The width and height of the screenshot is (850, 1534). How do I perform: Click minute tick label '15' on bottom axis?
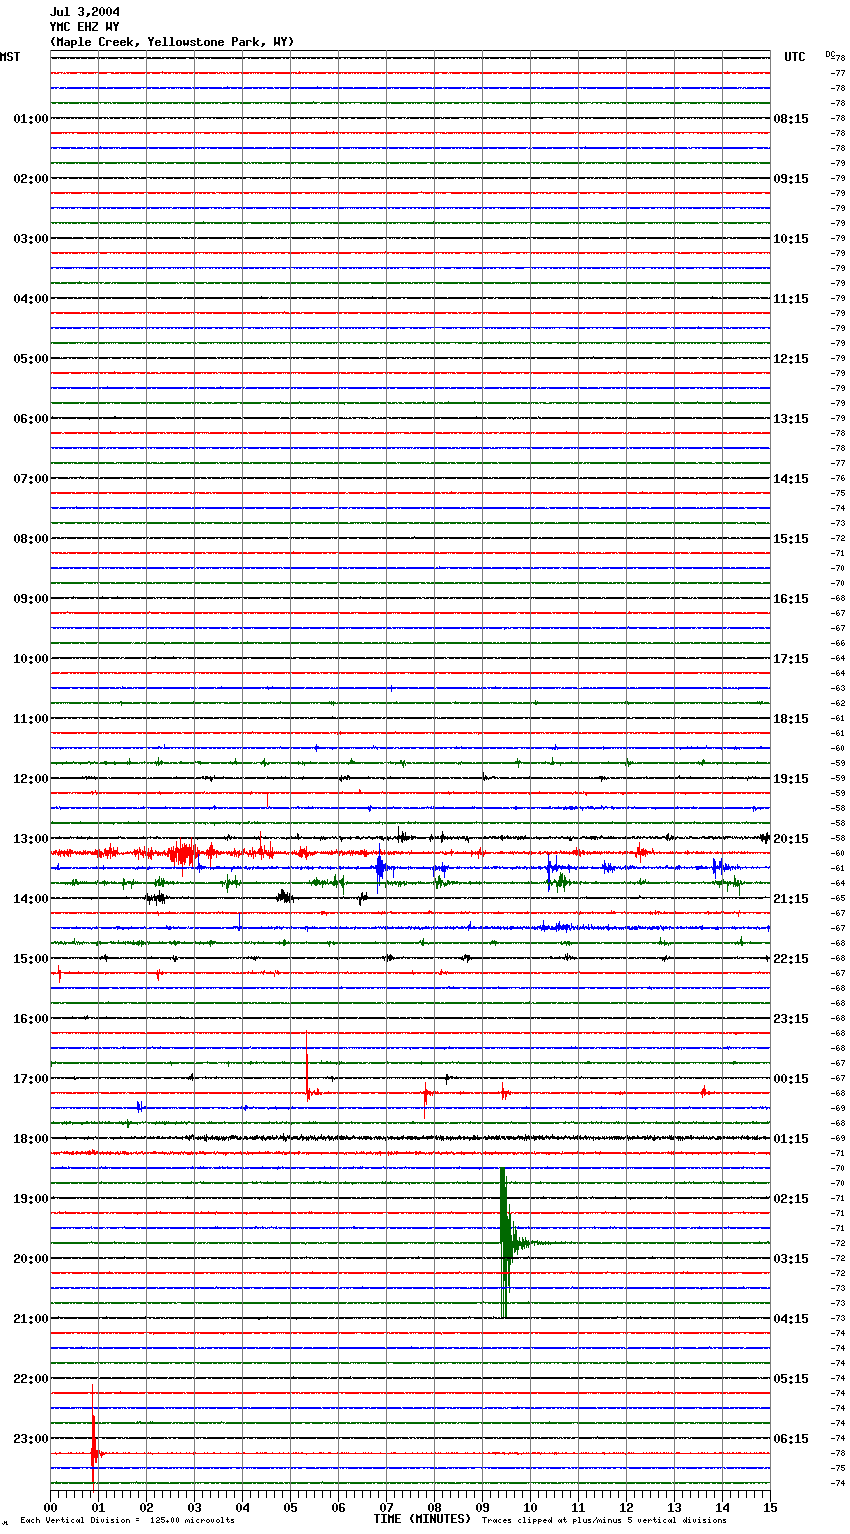770,1507
